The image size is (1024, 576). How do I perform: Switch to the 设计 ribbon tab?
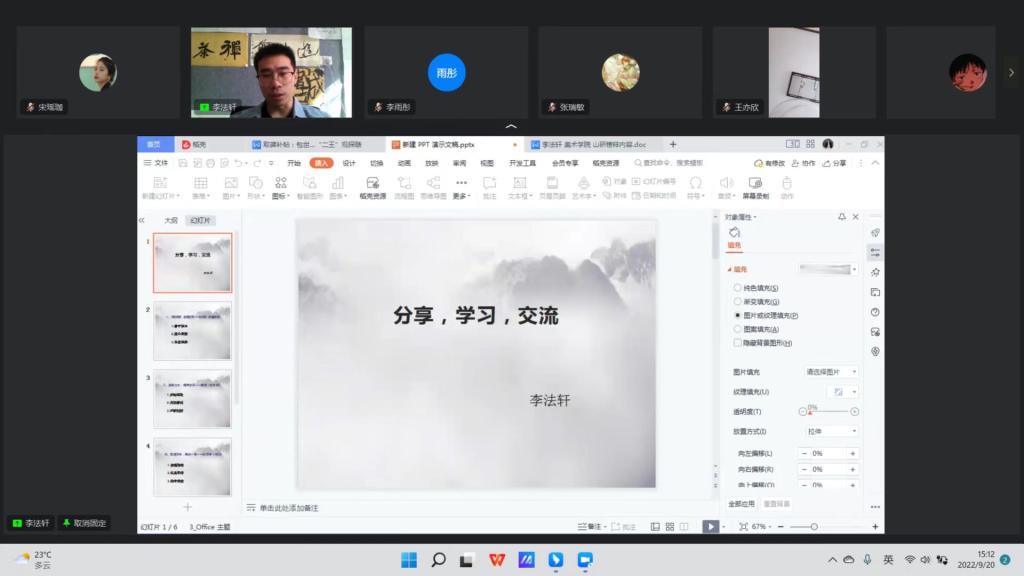click(349, 163)
